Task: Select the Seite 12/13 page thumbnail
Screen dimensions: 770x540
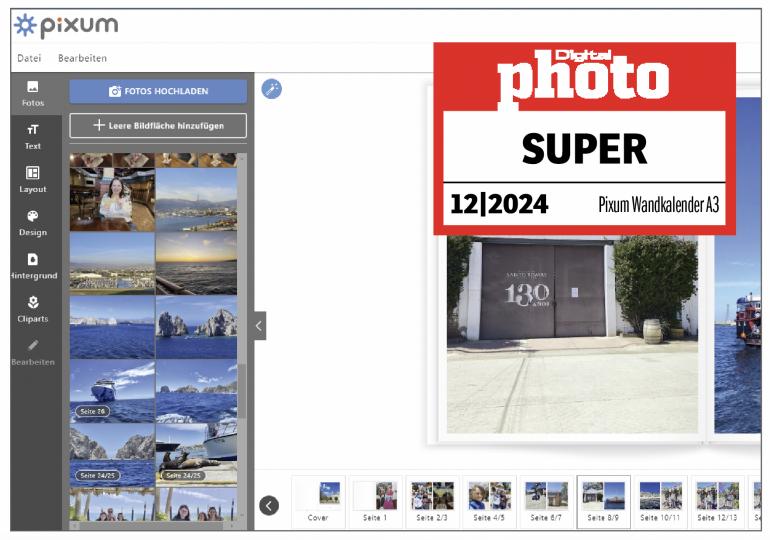Action: (717, 501)
